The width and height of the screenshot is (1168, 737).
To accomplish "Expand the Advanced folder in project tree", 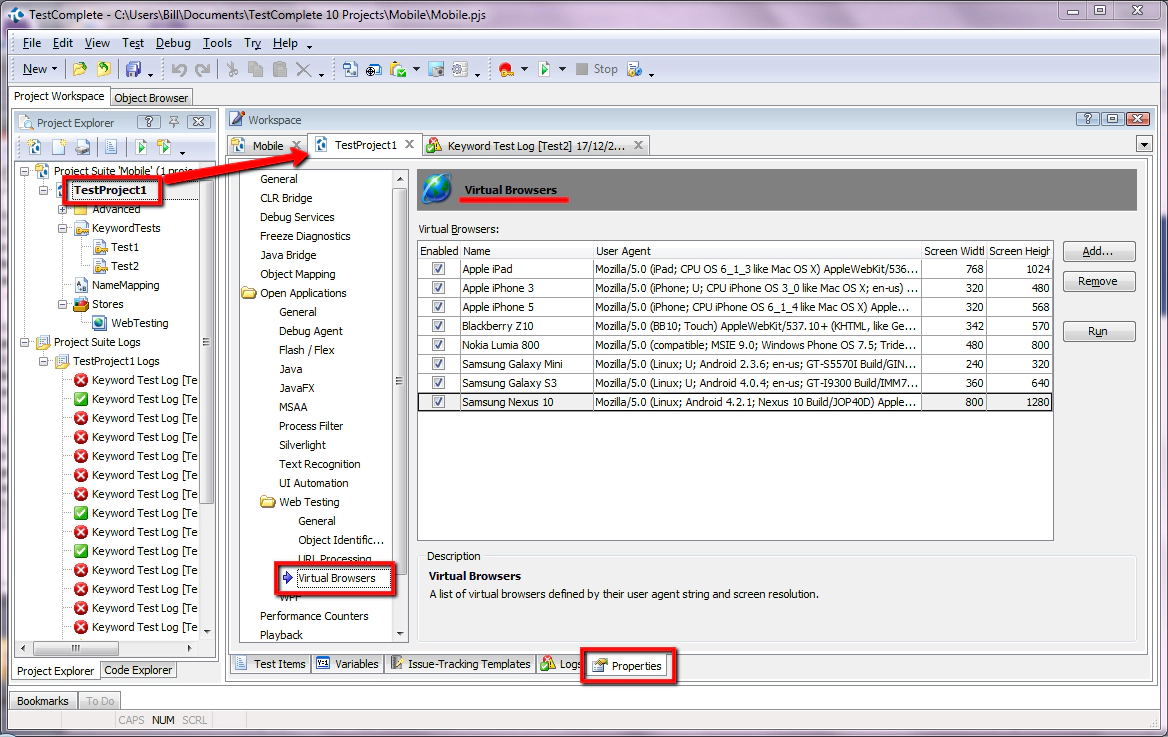I will click(63, 209).
